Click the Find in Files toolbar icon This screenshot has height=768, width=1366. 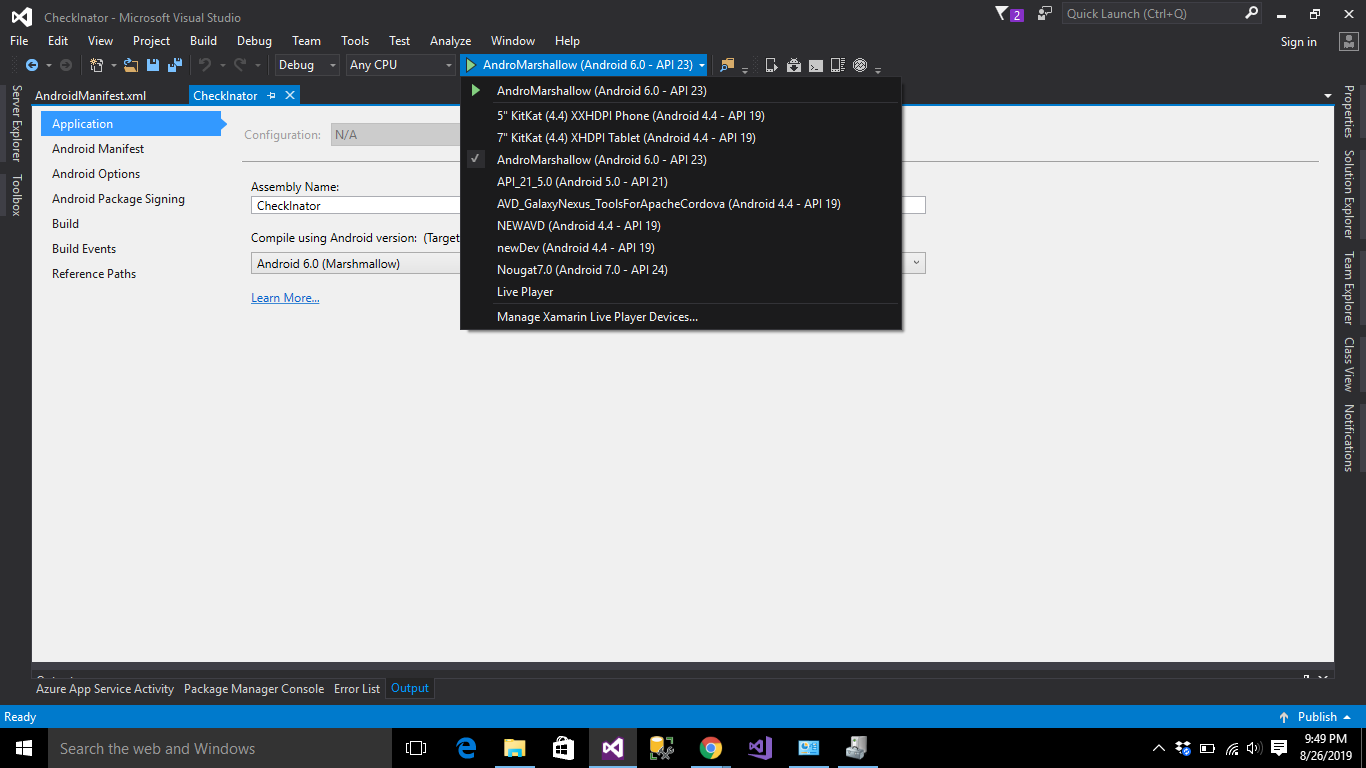pos(727,65)
